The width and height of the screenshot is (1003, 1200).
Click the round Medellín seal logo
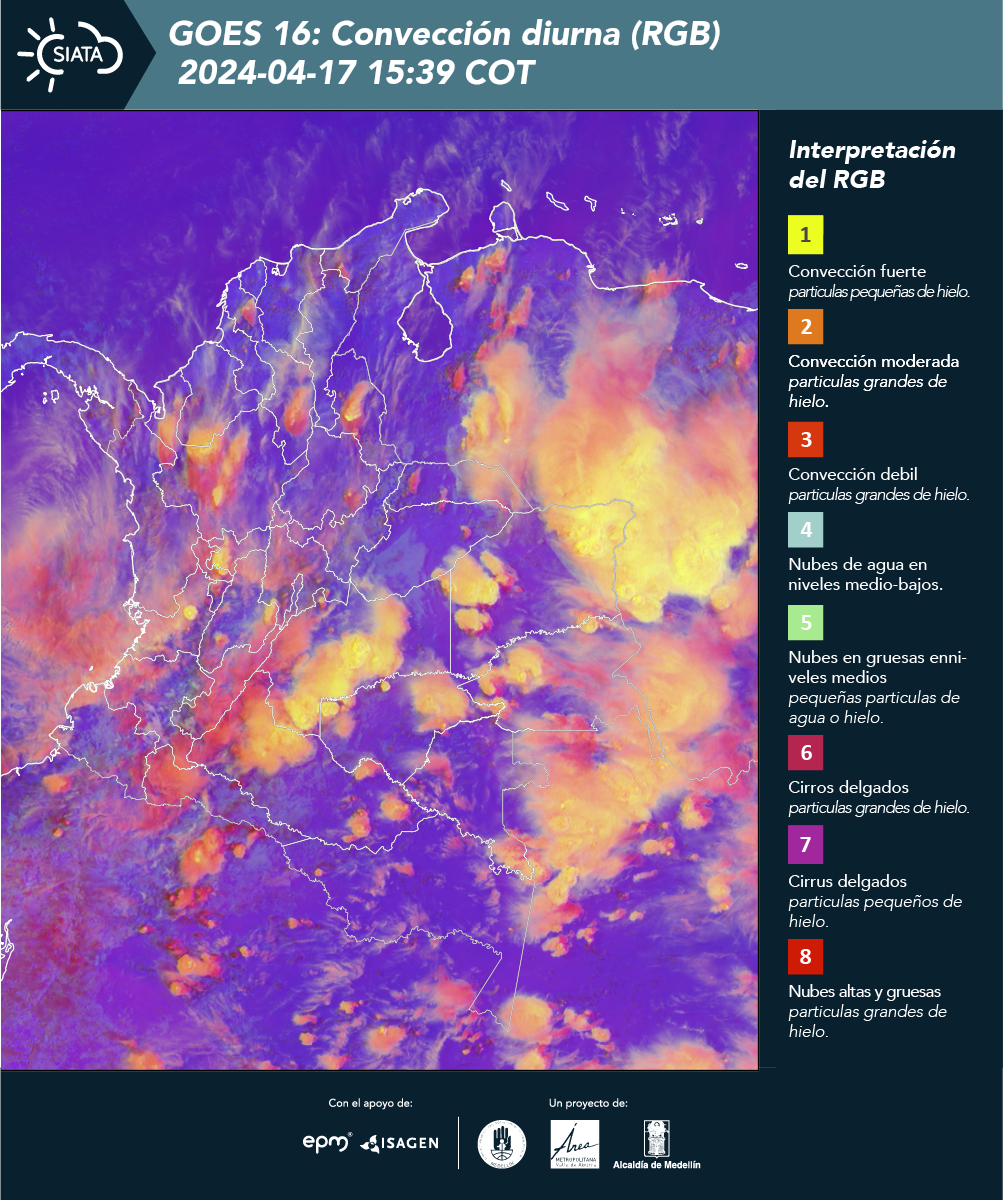501,1144
